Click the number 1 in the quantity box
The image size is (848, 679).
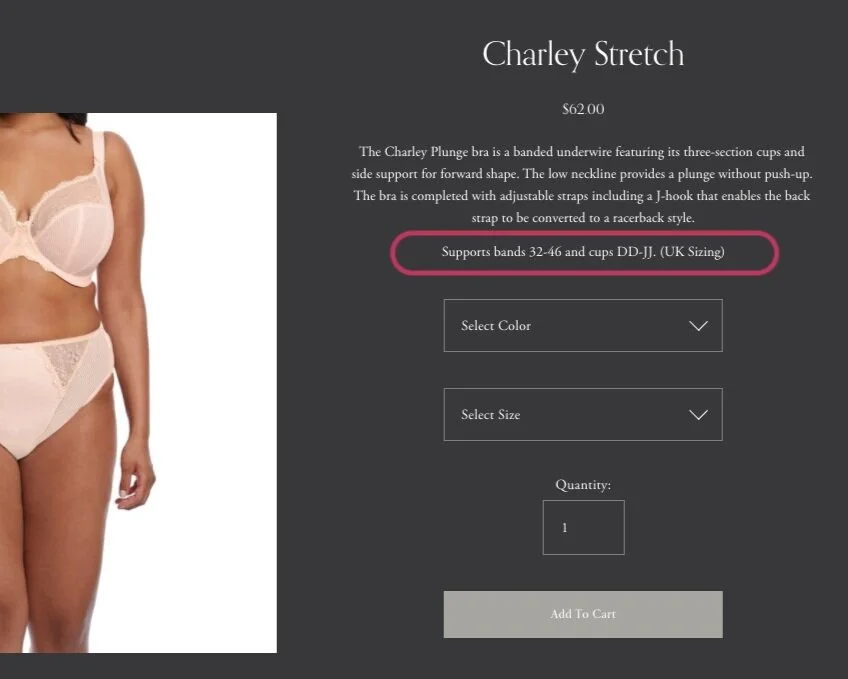click(x=565, y=528)
